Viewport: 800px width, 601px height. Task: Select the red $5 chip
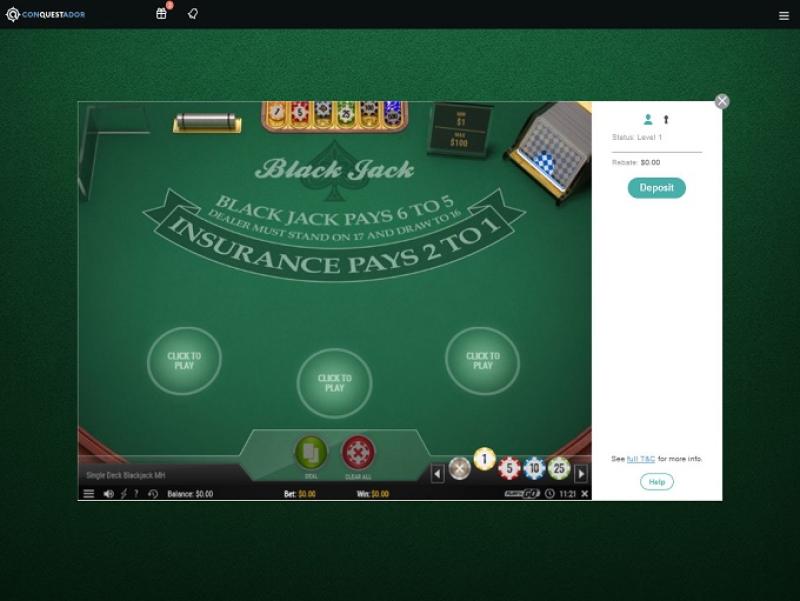[509, 467]
